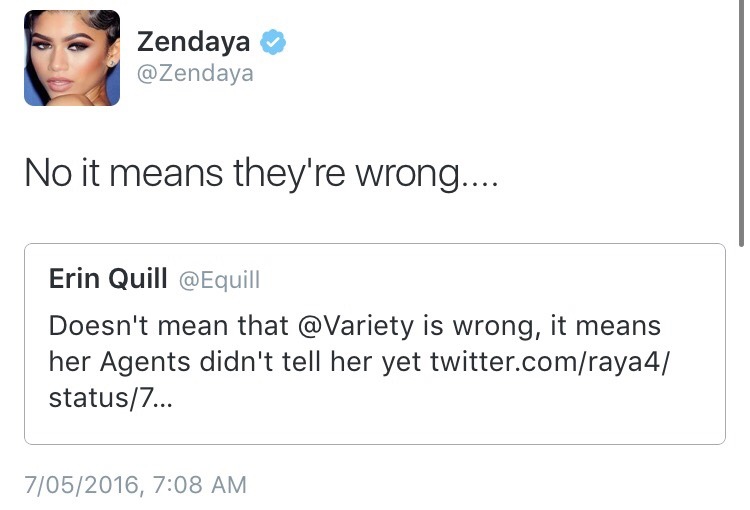The image size is (750, 510).
Task: Open the @Equill handle
Action: click(x=219, y=281)
